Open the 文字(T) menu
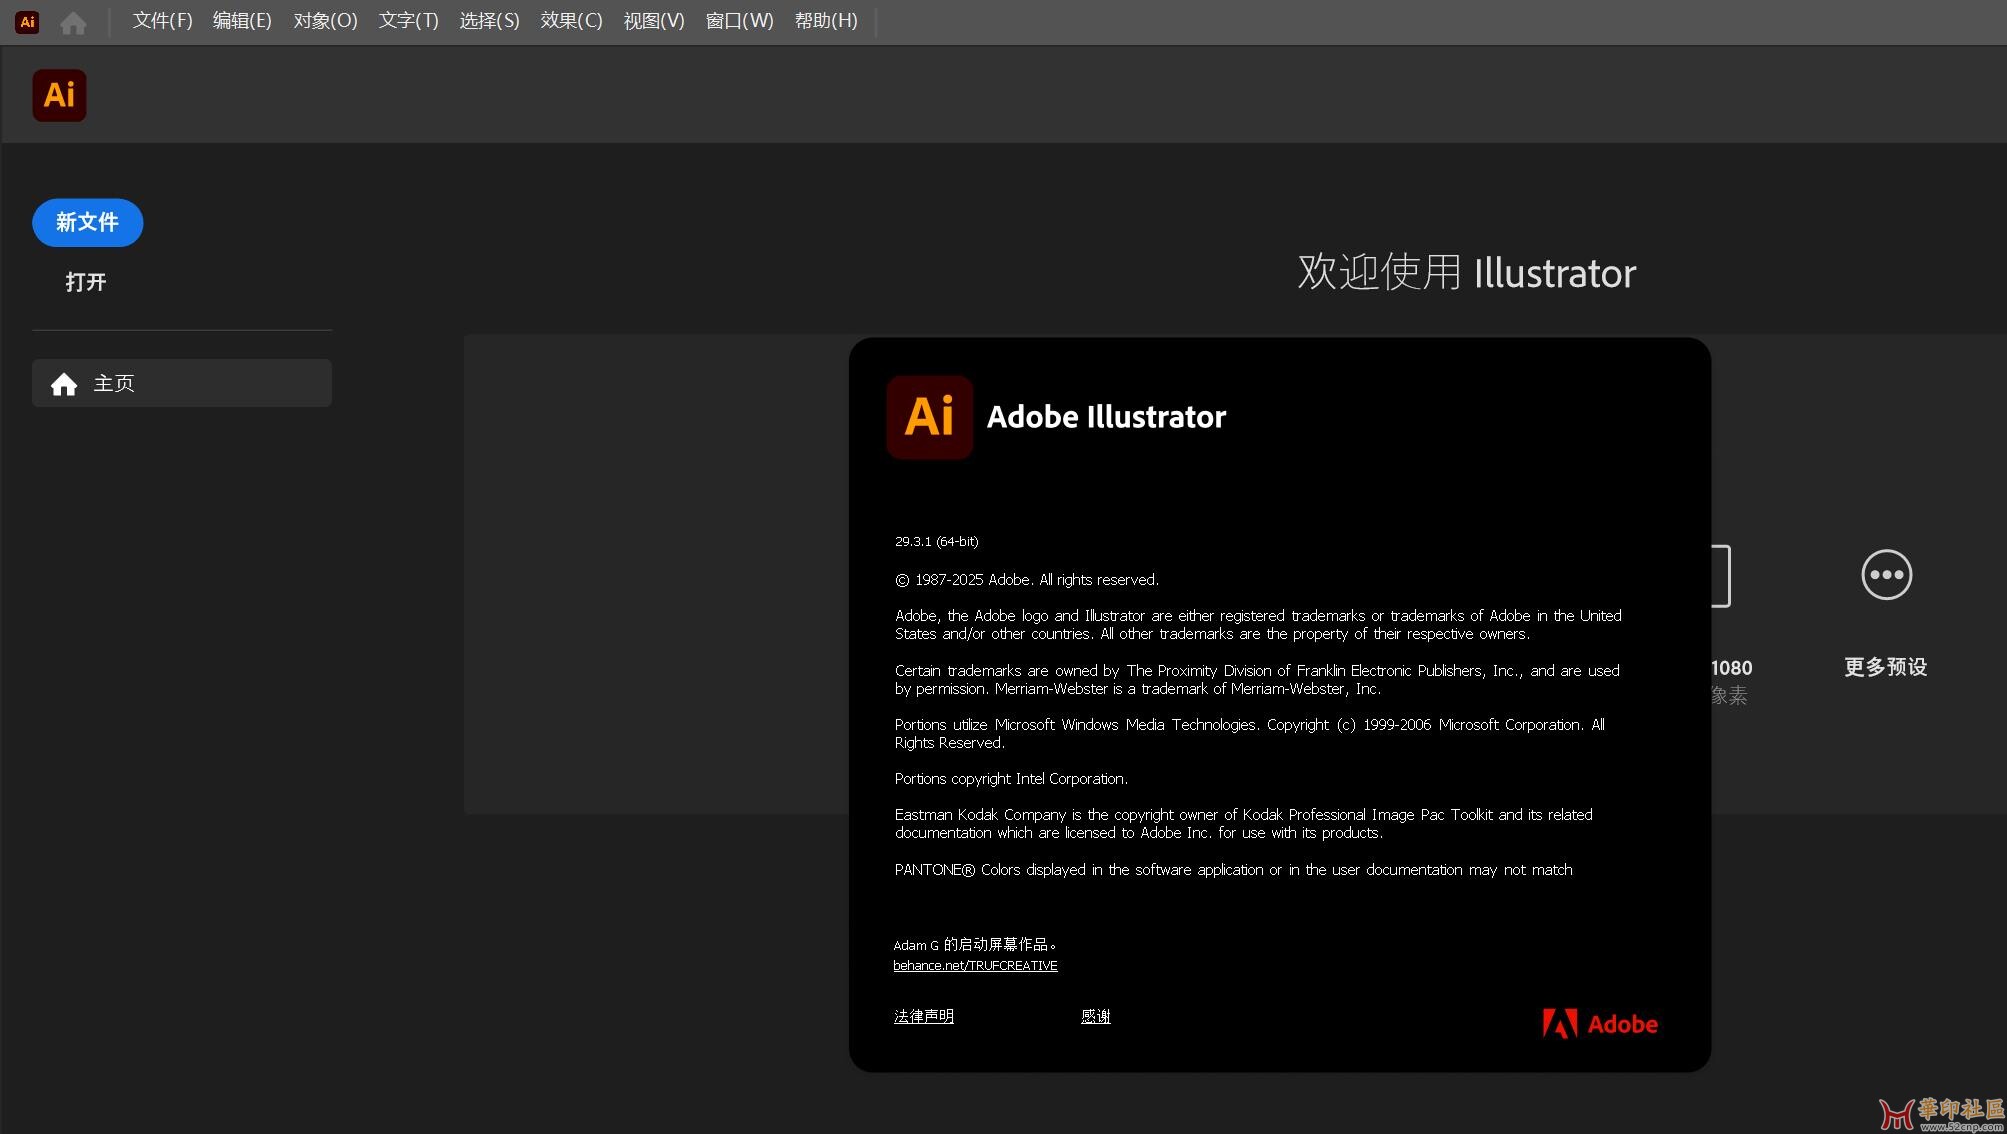The height and width of the screenshot is (1134, 2007). tap(408, 21)
